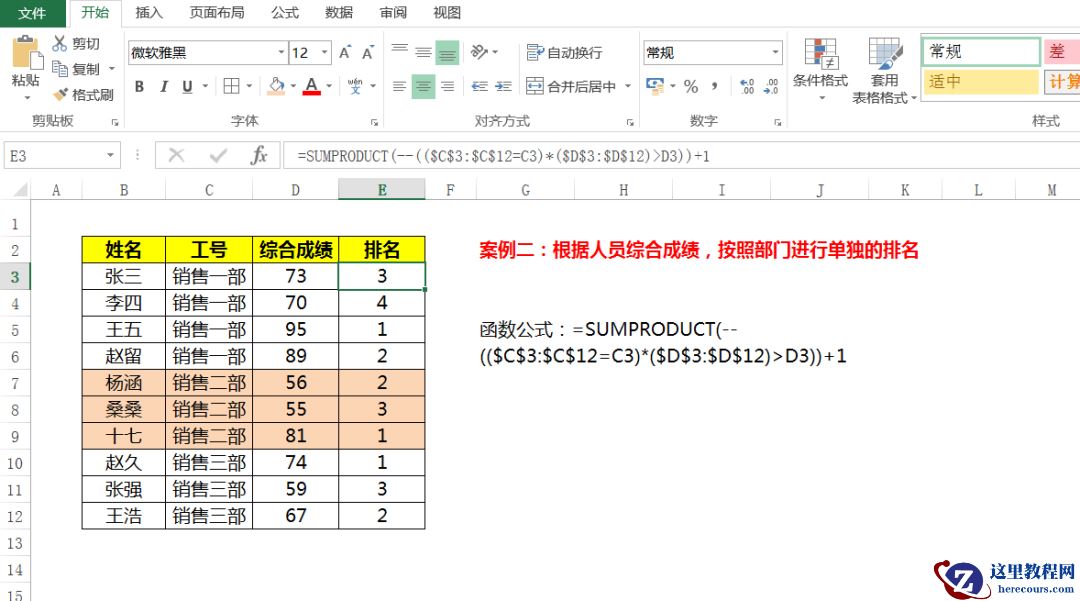1080x601 pixels.
Task: Align text to vertical middle
Action: point(424,52)
